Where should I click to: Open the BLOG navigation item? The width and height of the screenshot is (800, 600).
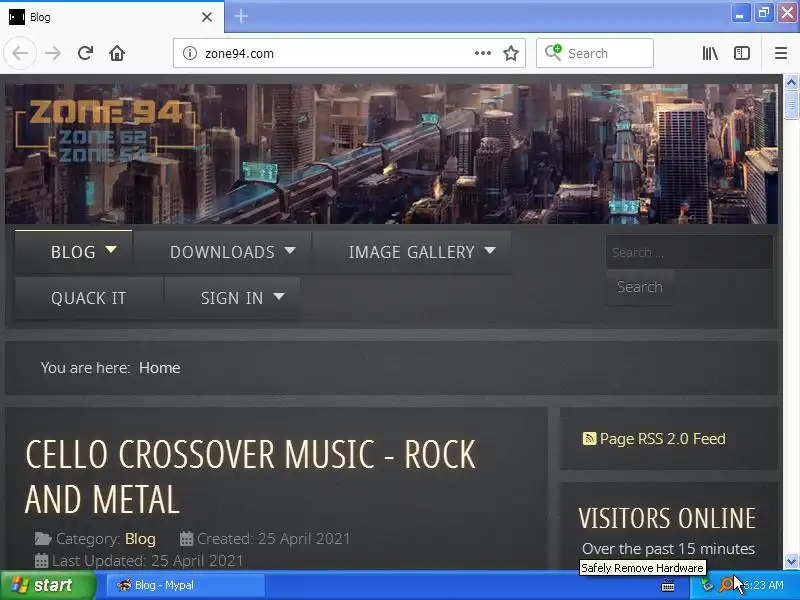(x=73, y=252)
